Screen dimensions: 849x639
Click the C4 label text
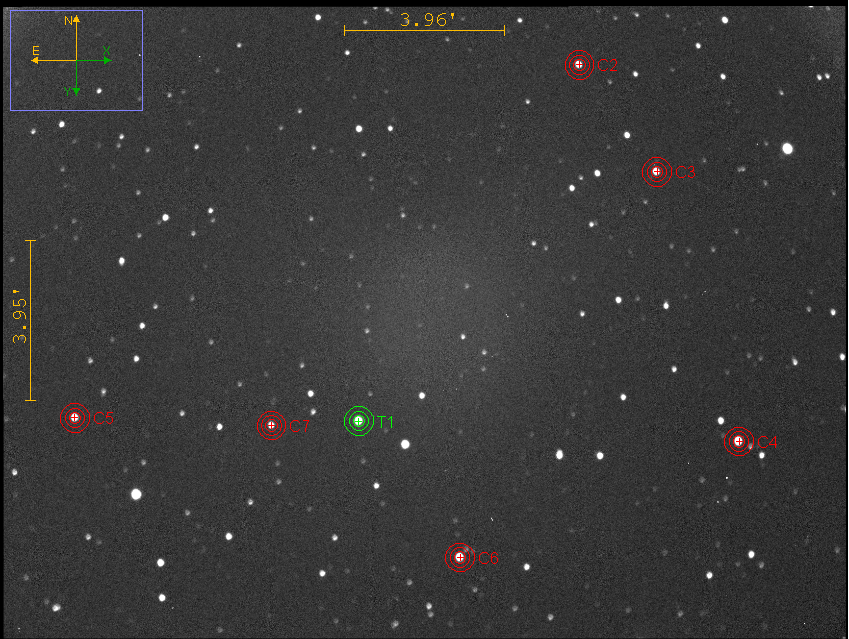tap(768, 442)
